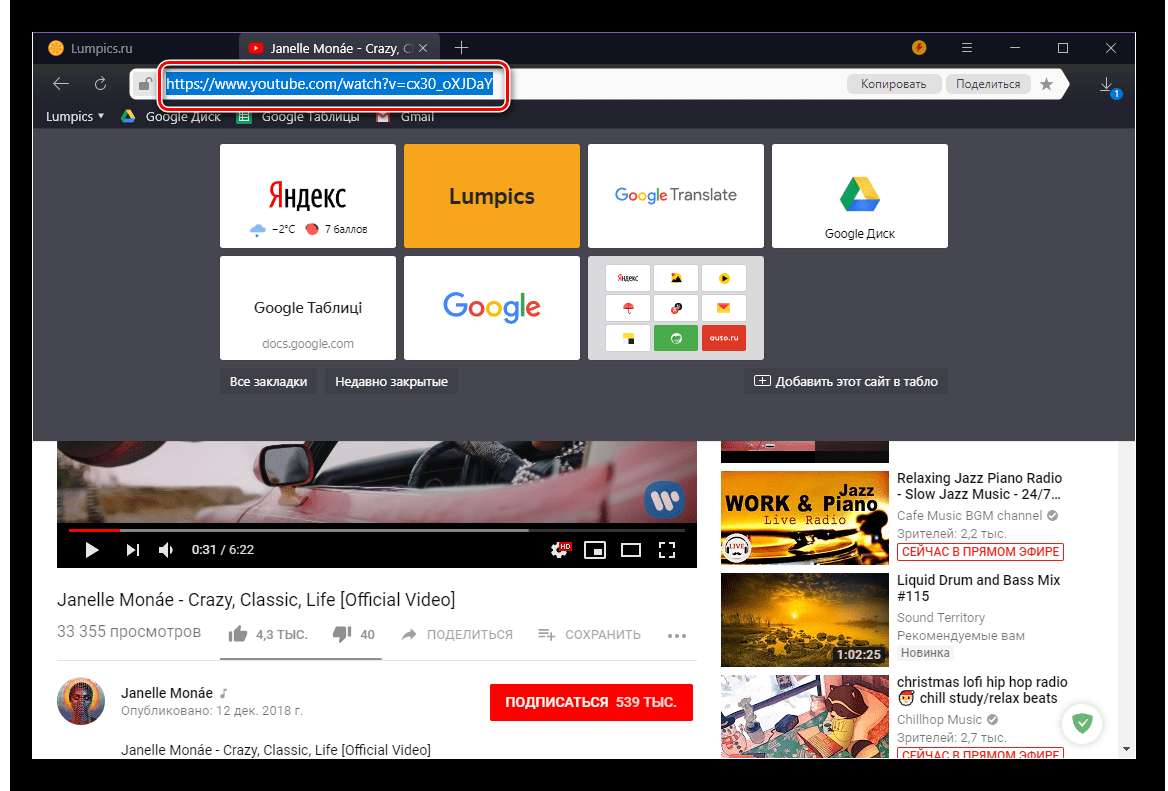Open the mail envelope mini tile
The height and width of the screenshot is (791, 1168).
[x=723, y=308]
